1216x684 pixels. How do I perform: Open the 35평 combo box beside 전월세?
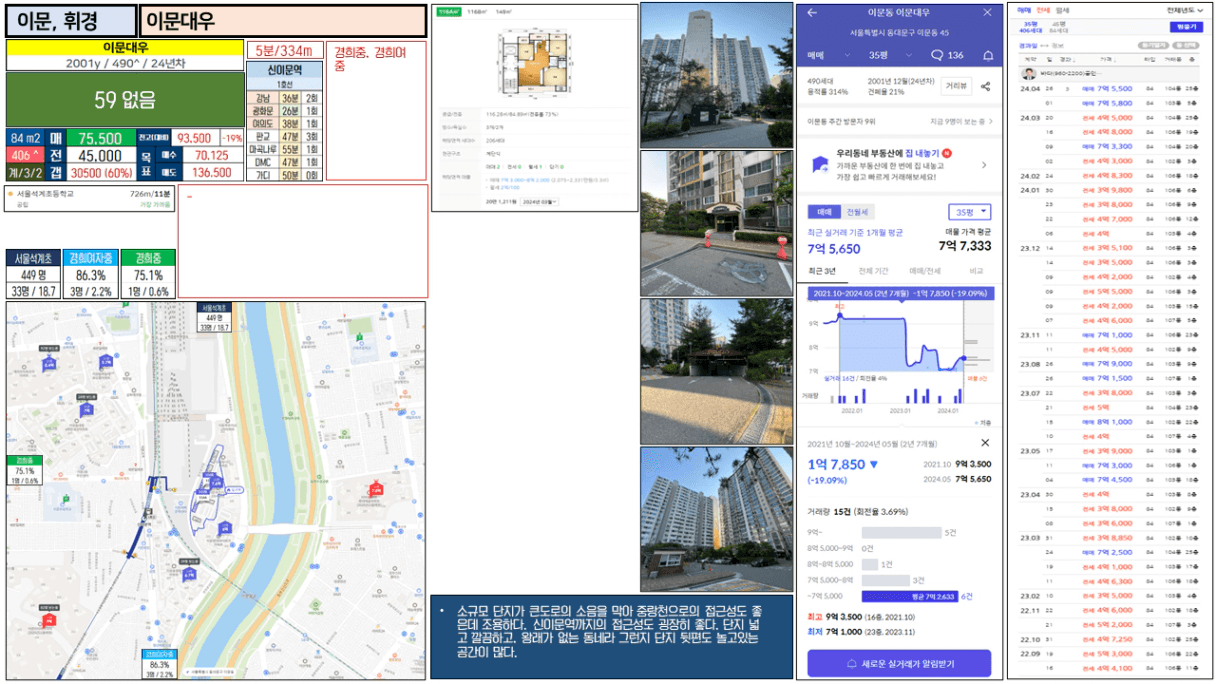coord(969,212)
